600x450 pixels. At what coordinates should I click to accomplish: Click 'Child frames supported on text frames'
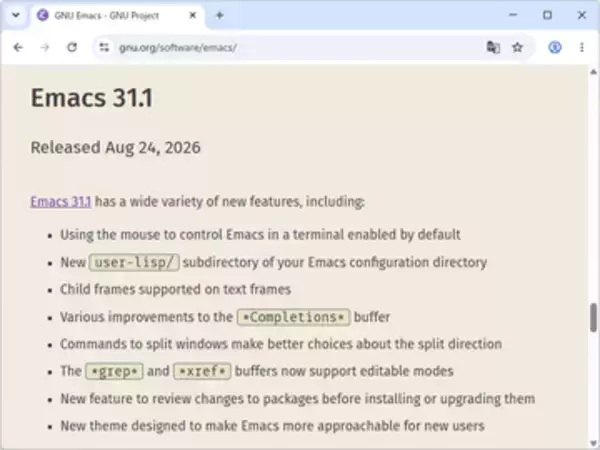[x=176, y=289]
